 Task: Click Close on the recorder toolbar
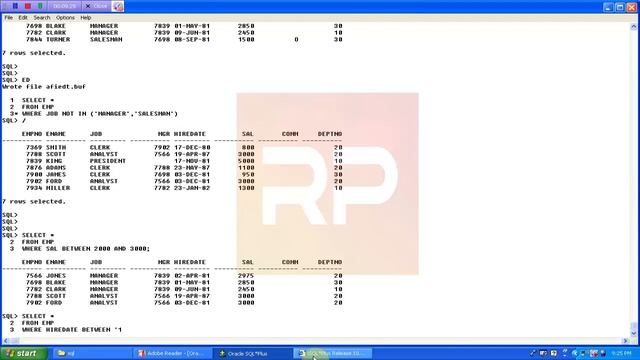coord(96,6)
